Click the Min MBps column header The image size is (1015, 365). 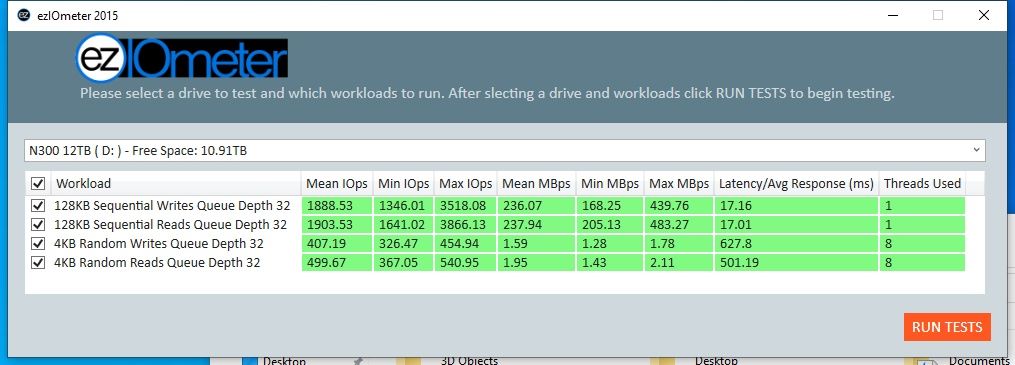click(610, 183)
